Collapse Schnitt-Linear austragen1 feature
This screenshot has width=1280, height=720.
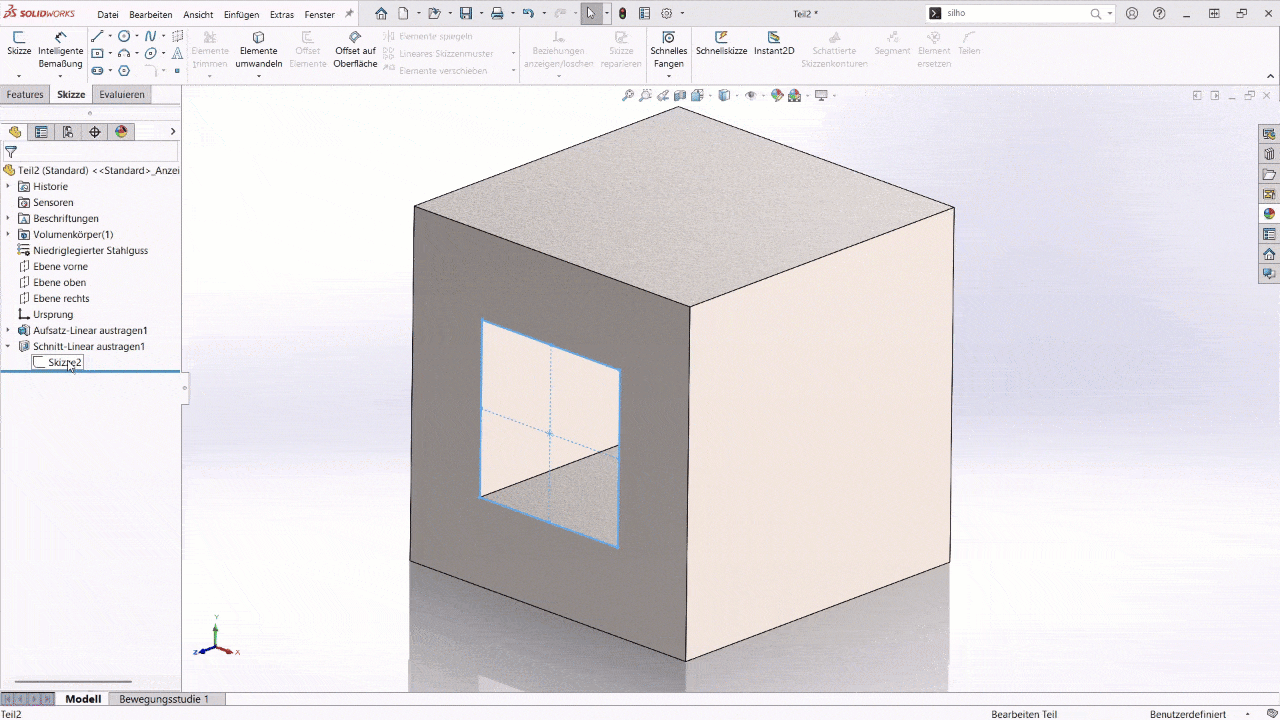point(8,346)
